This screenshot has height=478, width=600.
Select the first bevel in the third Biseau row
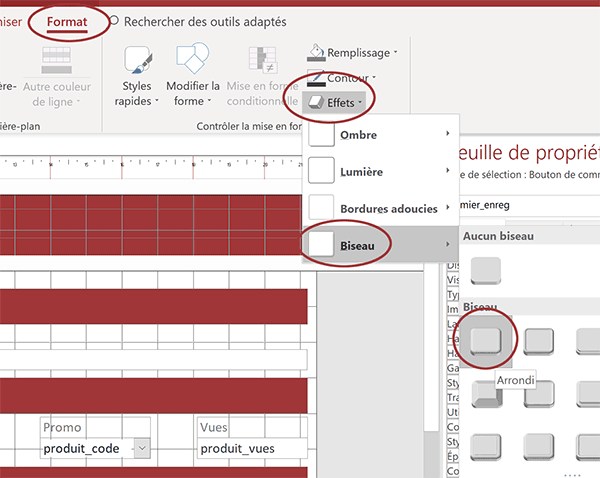[486, 447]
